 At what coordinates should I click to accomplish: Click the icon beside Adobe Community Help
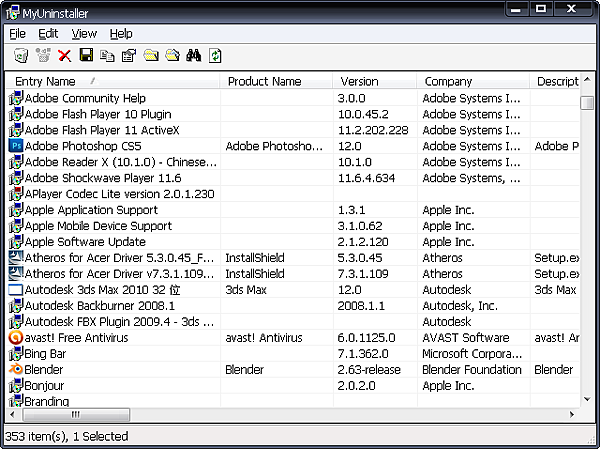point(16,98)
